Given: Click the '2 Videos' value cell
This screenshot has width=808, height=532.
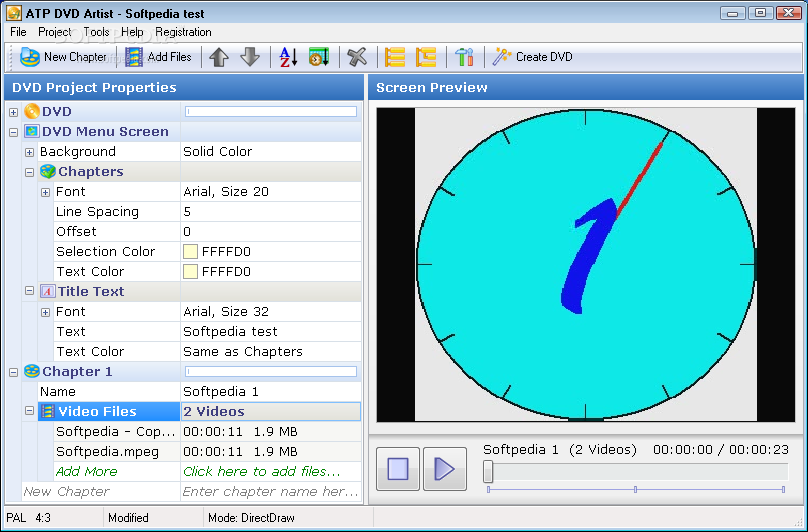Looking at the screenshot, I should coord(271,411).
